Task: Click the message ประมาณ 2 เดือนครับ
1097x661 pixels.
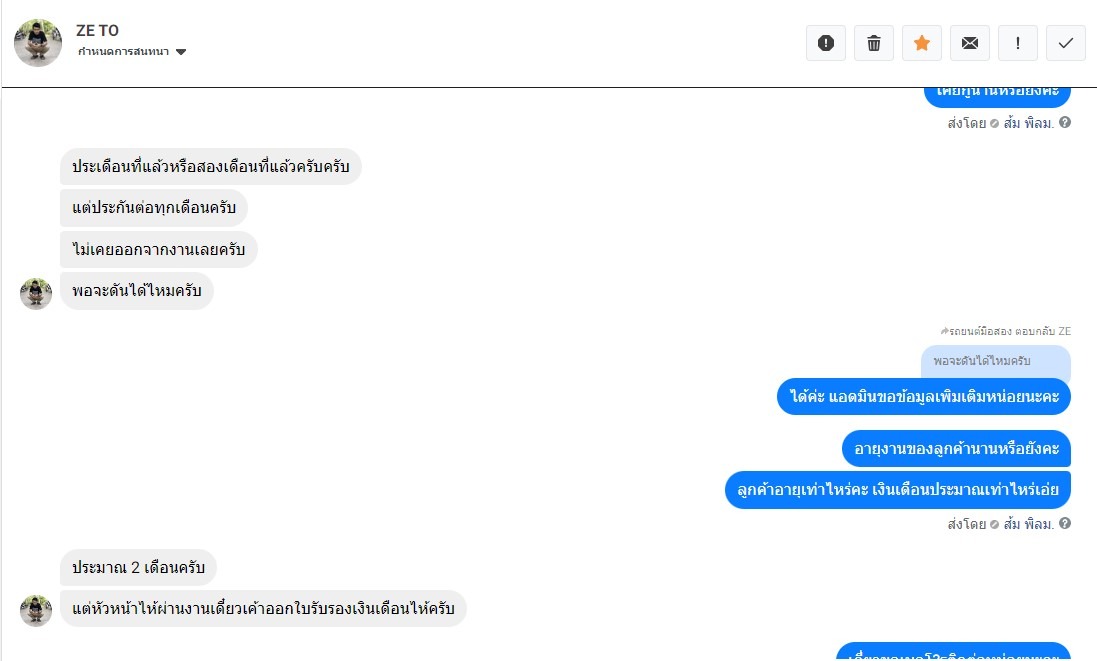Action: (x=138, y=568)
